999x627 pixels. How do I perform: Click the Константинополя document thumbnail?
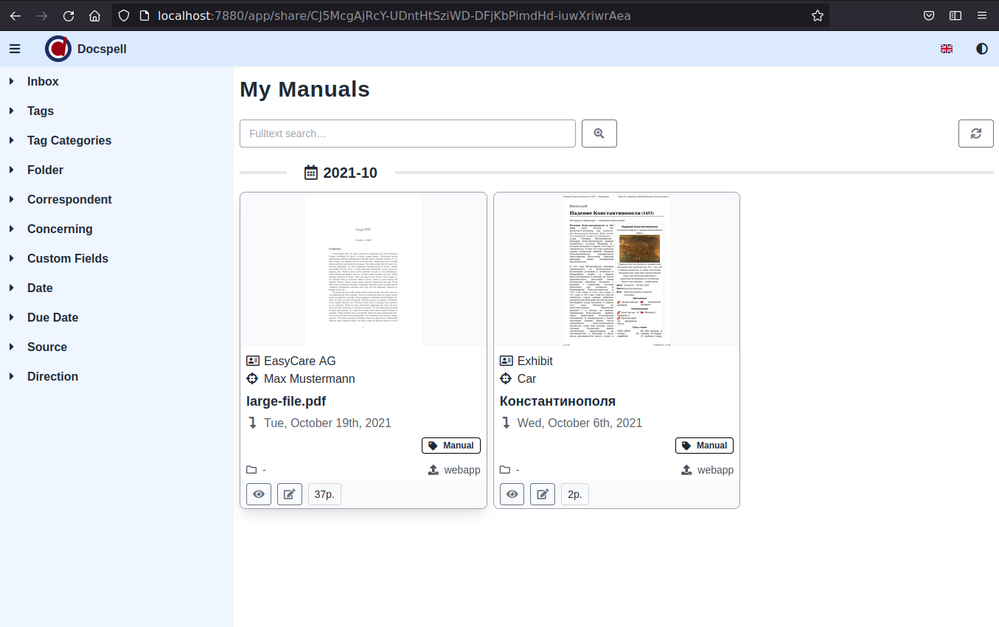[616, 270]
